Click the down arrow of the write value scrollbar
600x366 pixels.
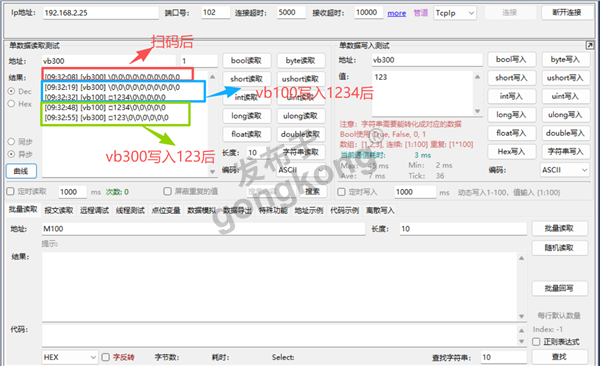477,111
